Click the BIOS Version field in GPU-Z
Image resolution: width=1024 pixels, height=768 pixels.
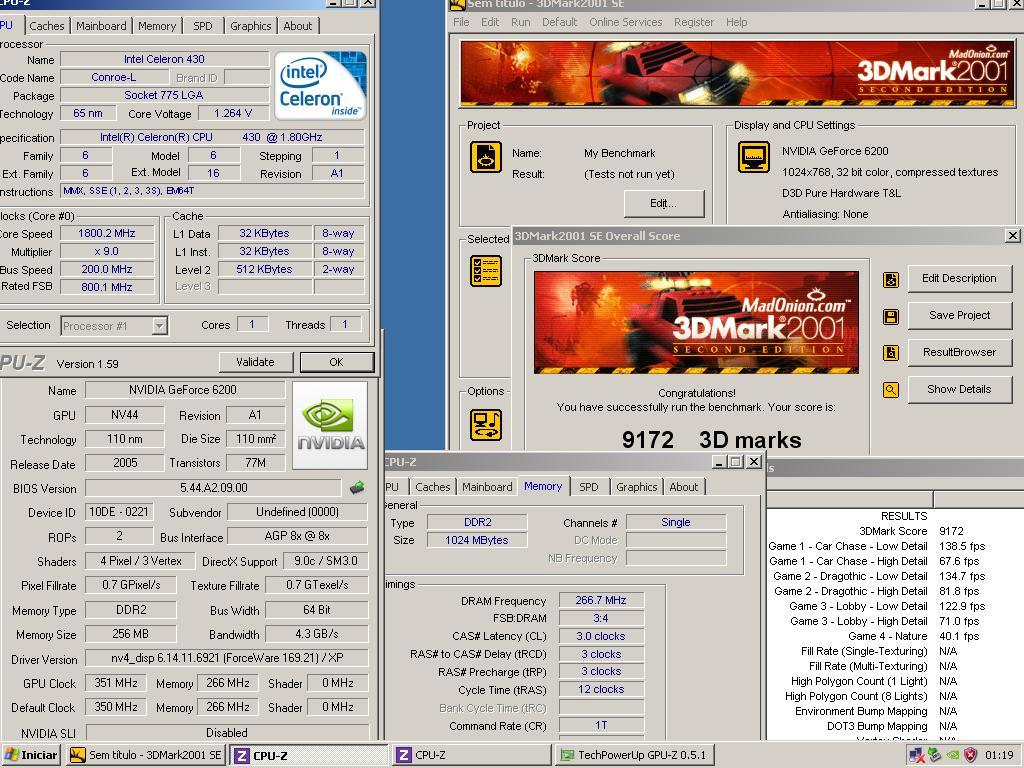[213, 488]
